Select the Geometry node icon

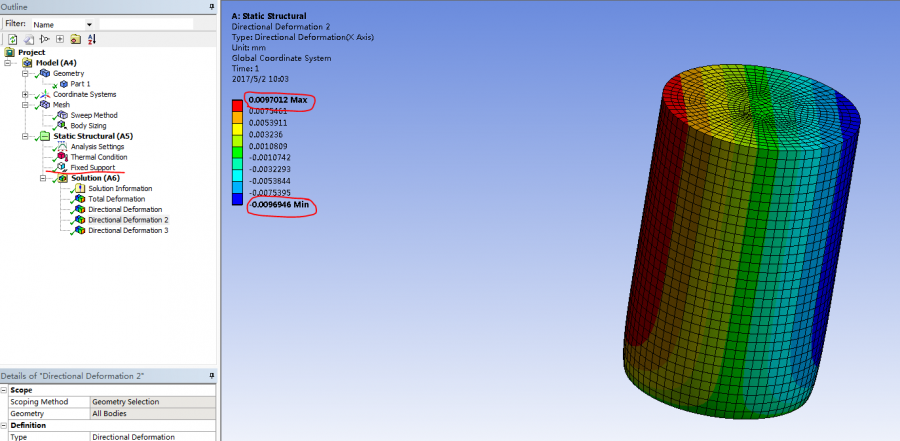[45, 73]
